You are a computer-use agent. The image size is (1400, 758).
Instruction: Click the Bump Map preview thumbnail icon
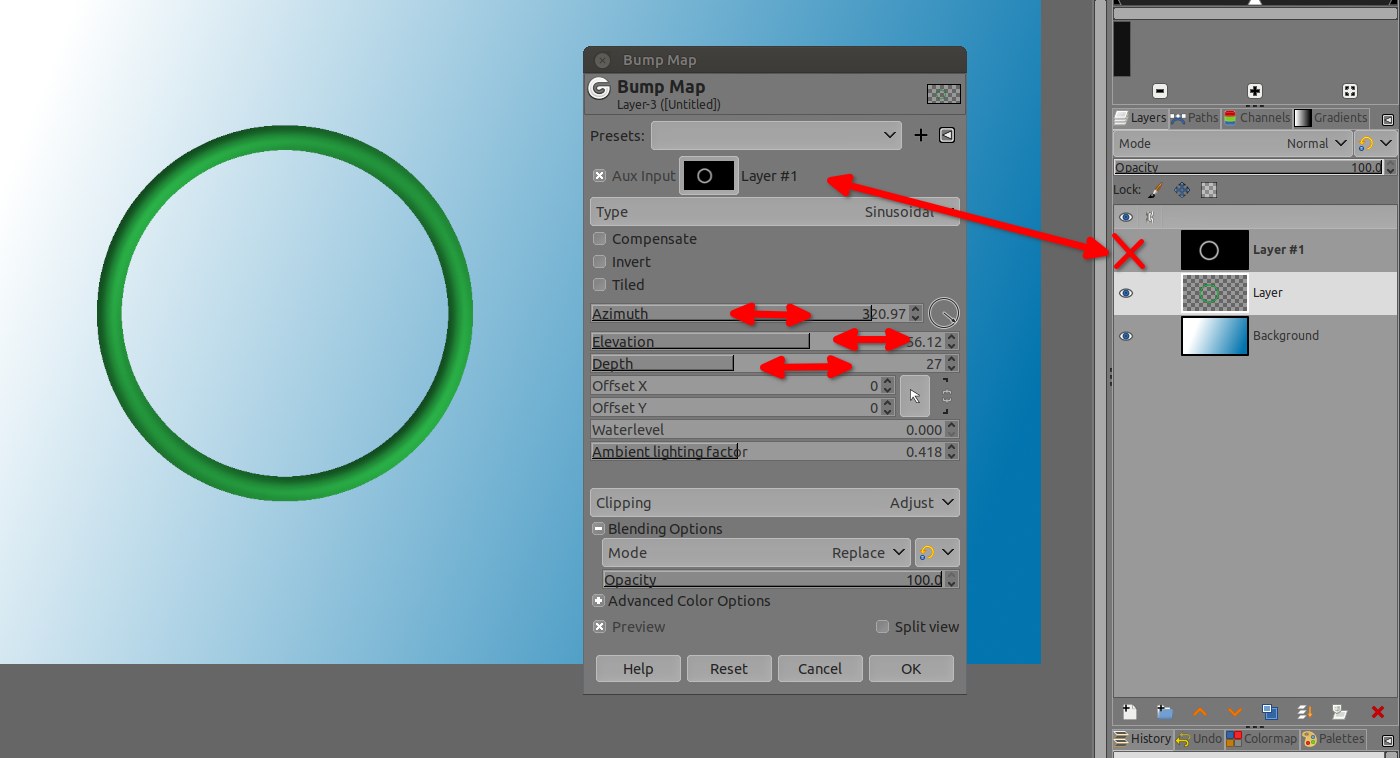[944, 94]
